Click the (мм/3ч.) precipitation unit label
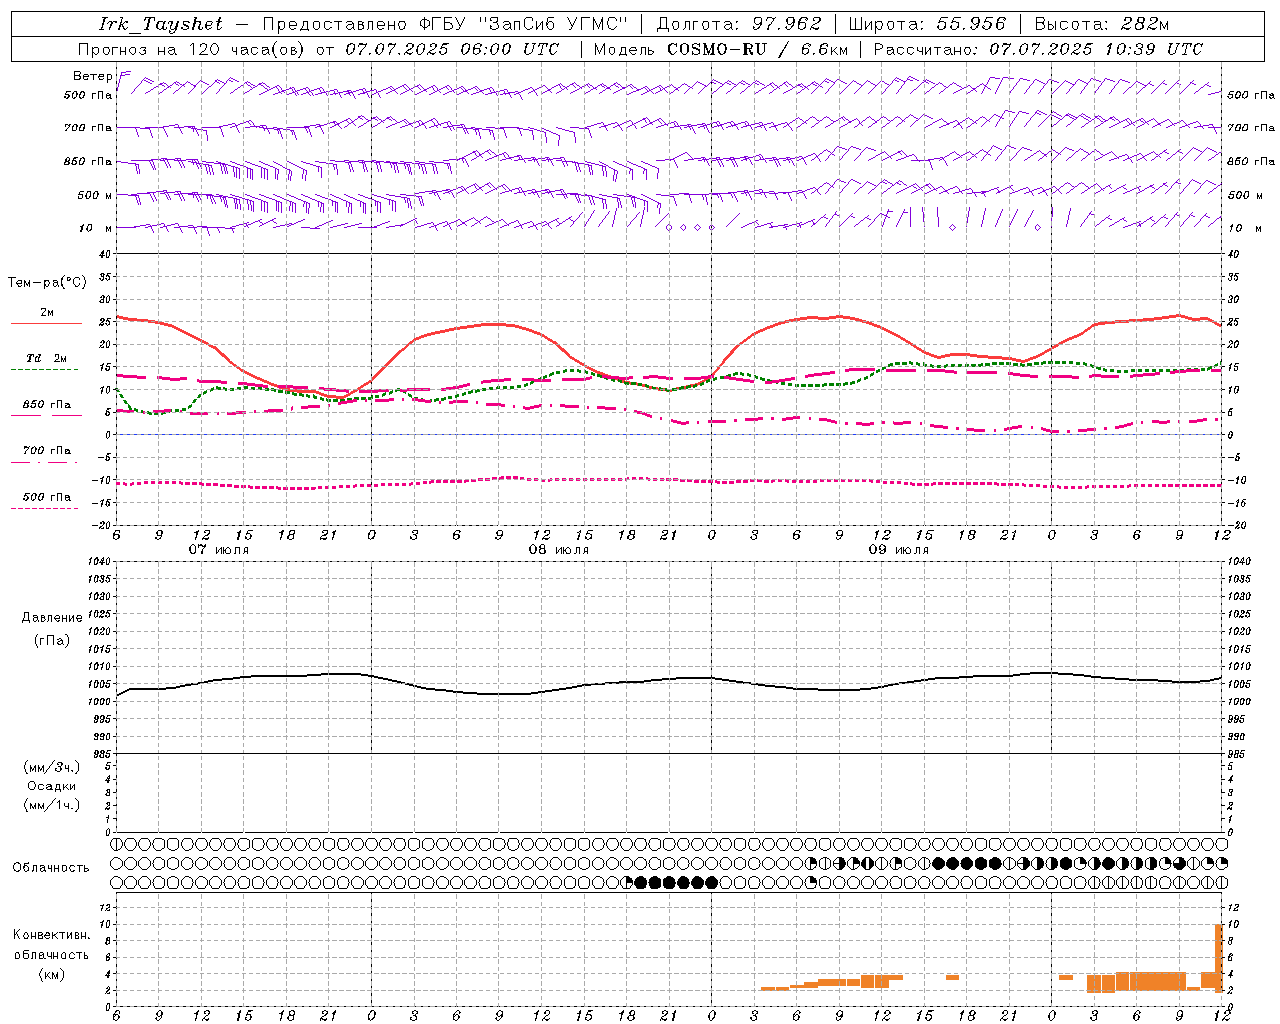Image resolution: width=1280 pixels, height=1024 pixels. 52,768
